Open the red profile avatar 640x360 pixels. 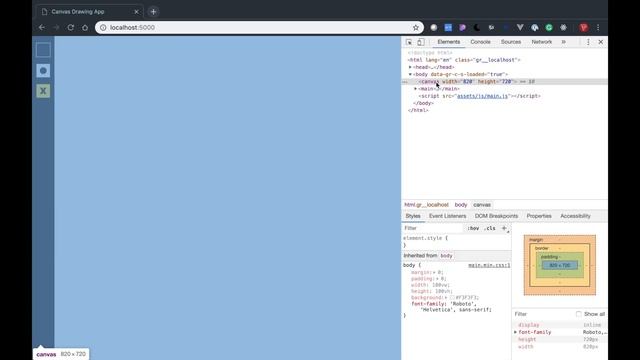pyautogui.click(x=584, y=27)
